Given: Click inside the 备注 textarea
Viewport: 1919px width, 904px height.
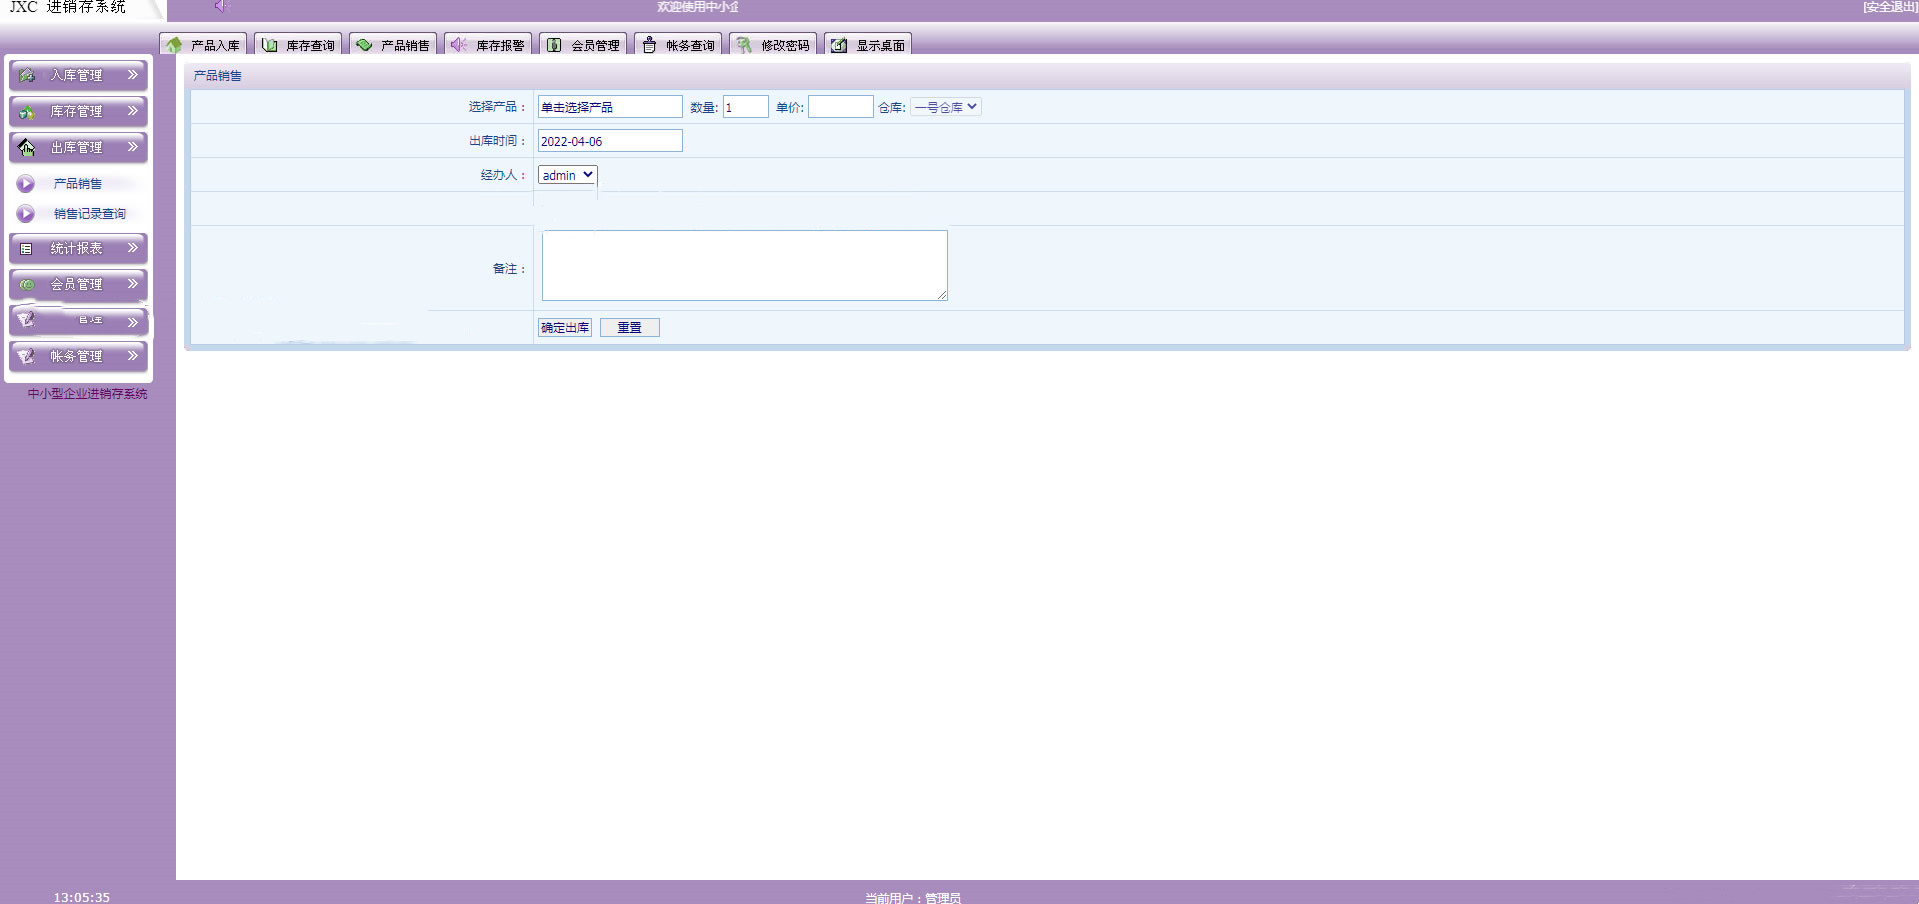Looking at the screenshot, I should click(x=745, y=266).
